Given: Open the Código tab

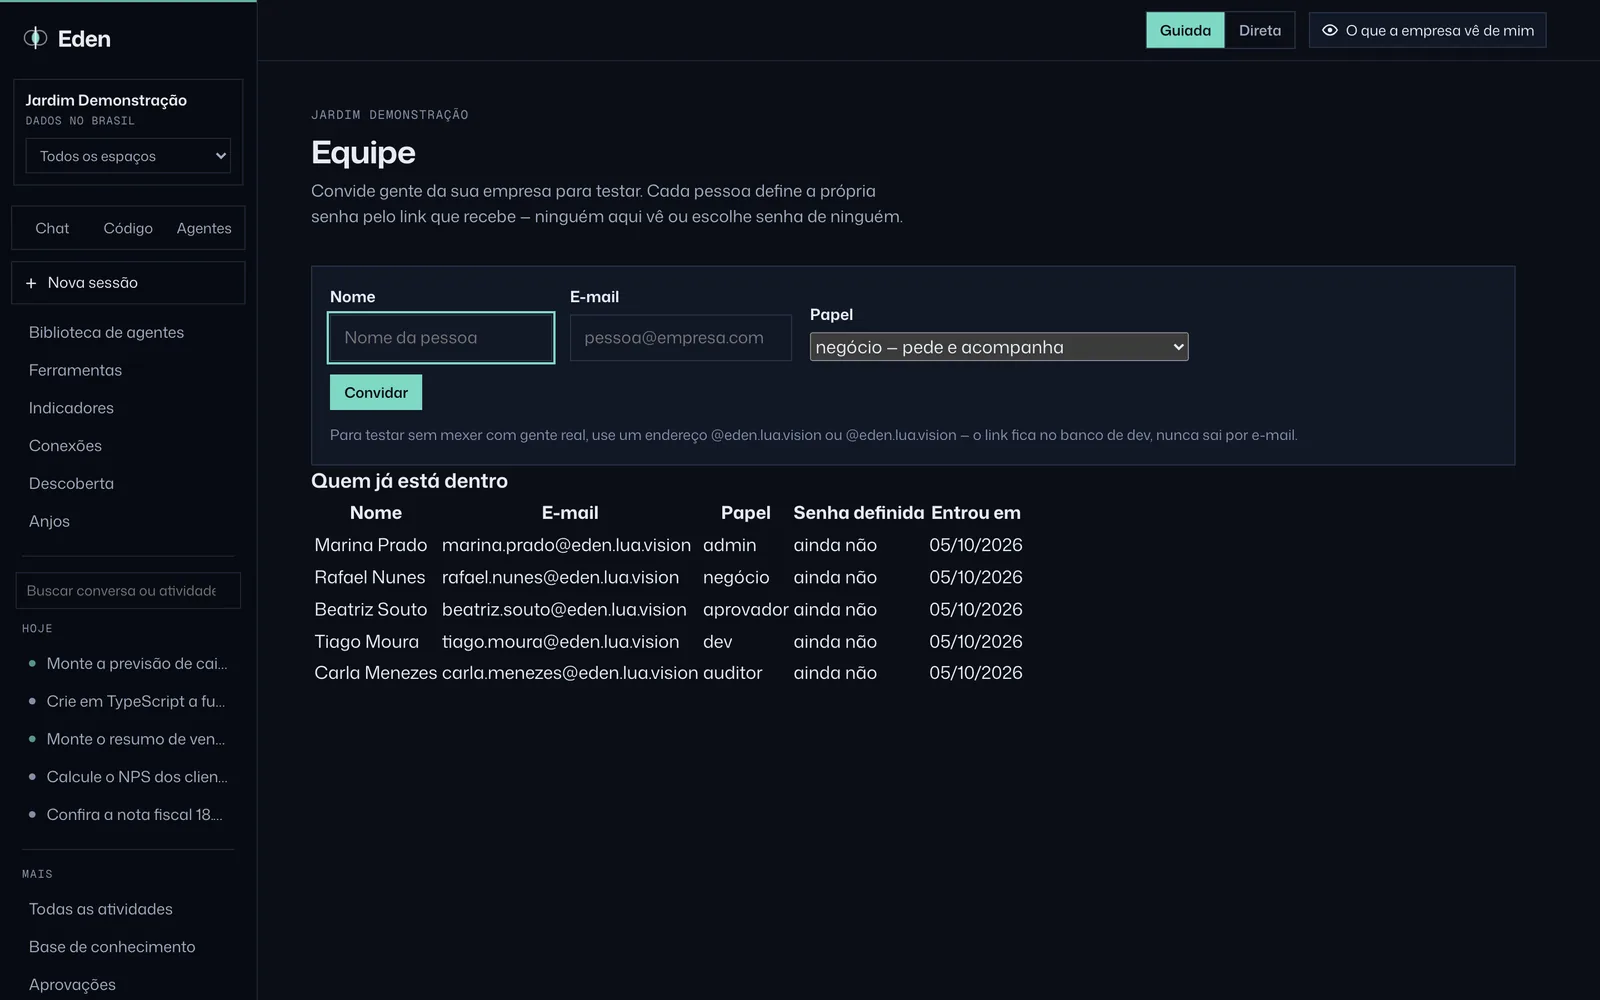Looking at the screenshot, I should pyautogui.click(x=128, y=228).
